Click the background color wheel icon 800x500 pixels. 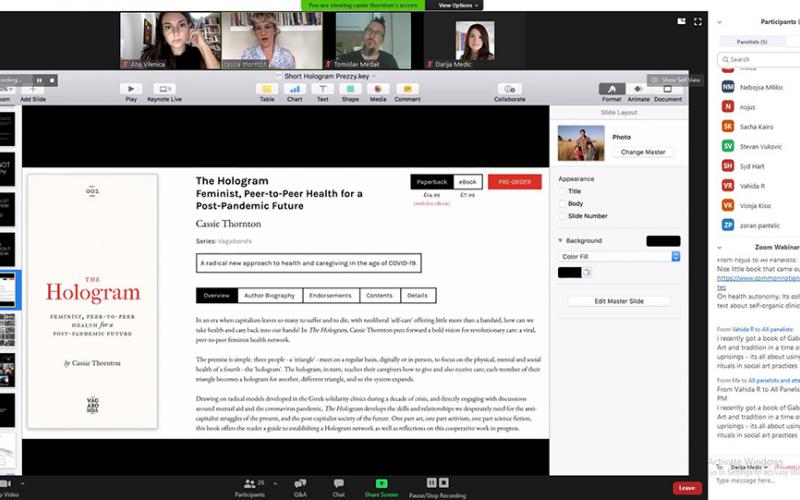pos(587,272)
